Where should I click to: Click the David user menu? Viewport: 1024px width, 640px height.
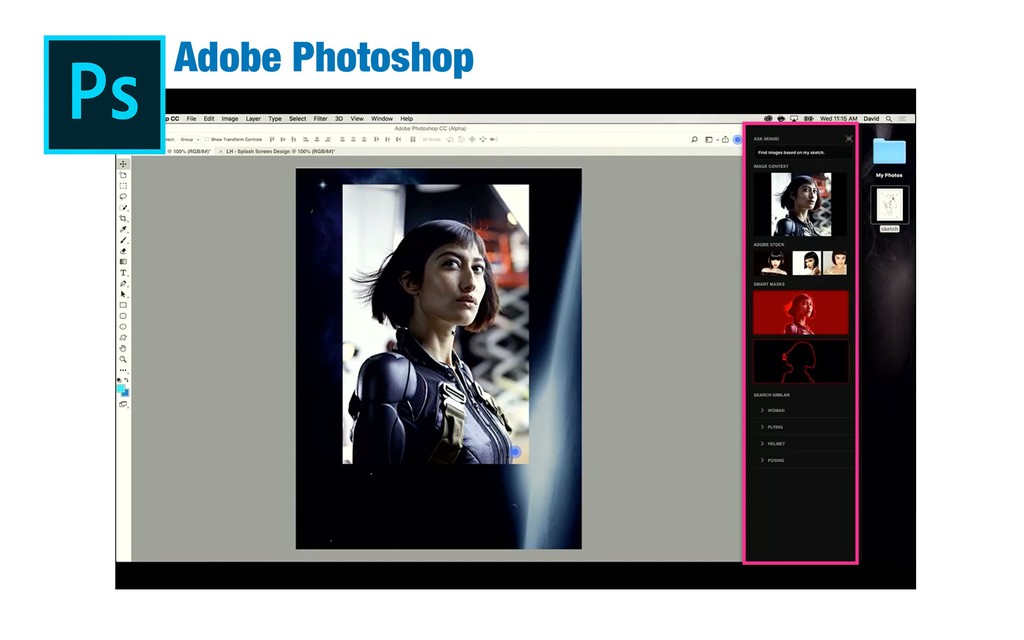[x=871, y=119]
